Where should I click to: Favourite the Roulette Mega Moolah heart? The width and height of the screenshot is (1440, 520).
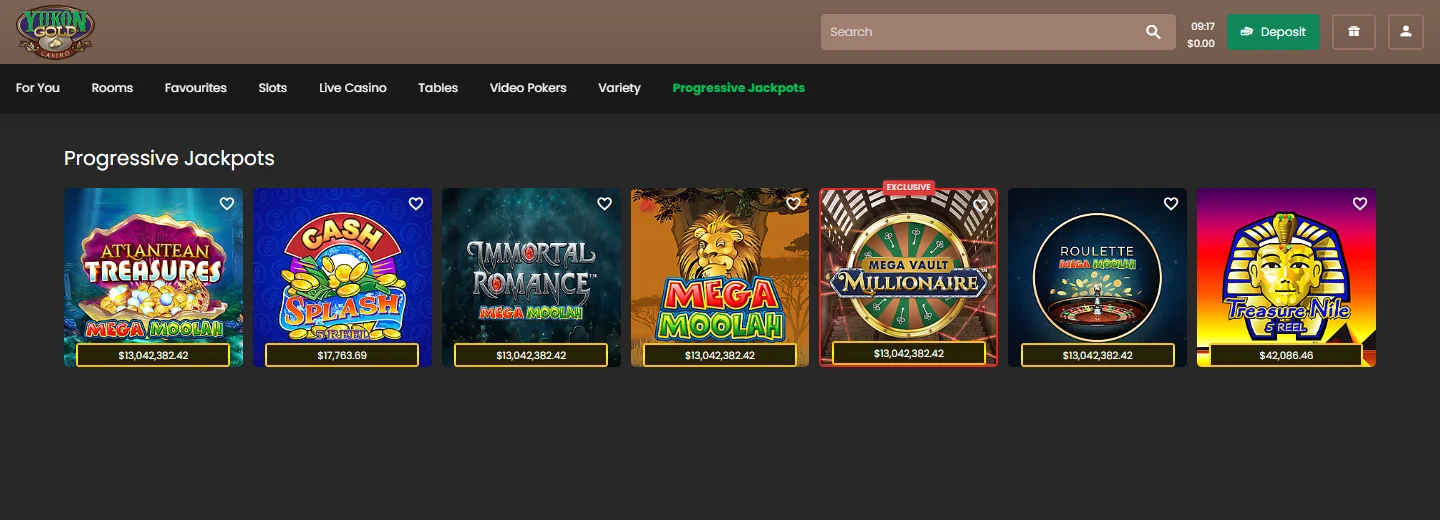coord(1171,204)
